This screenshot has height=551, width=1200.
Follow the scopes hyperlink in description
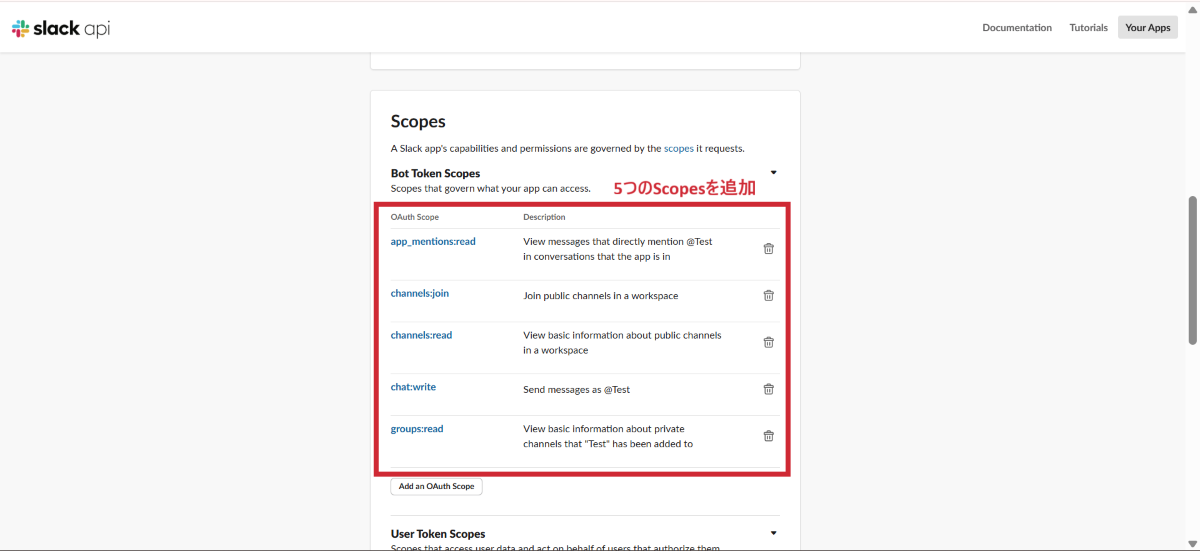pyautogui.click(x=678, y=149)
